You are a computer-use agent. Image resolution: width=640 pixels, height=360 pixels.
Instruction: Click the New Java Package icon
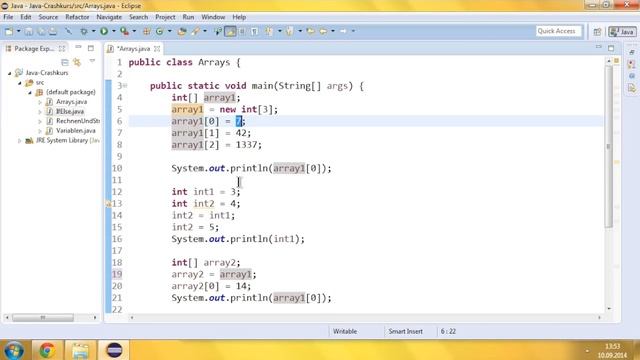pyautogui.click(x=147, y=31)
